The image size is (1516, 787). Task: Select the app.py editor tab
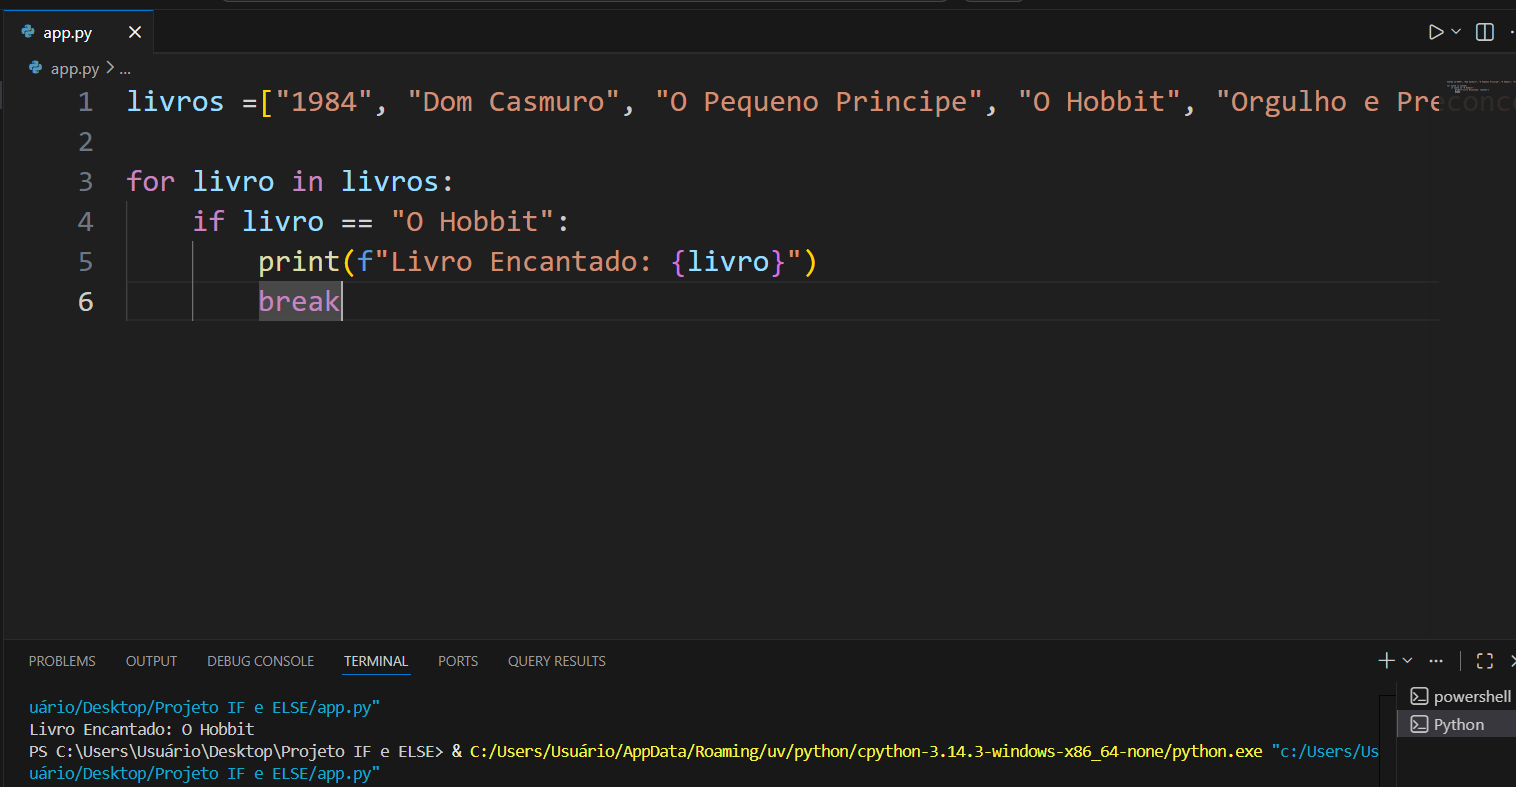[x=67, y=32]
